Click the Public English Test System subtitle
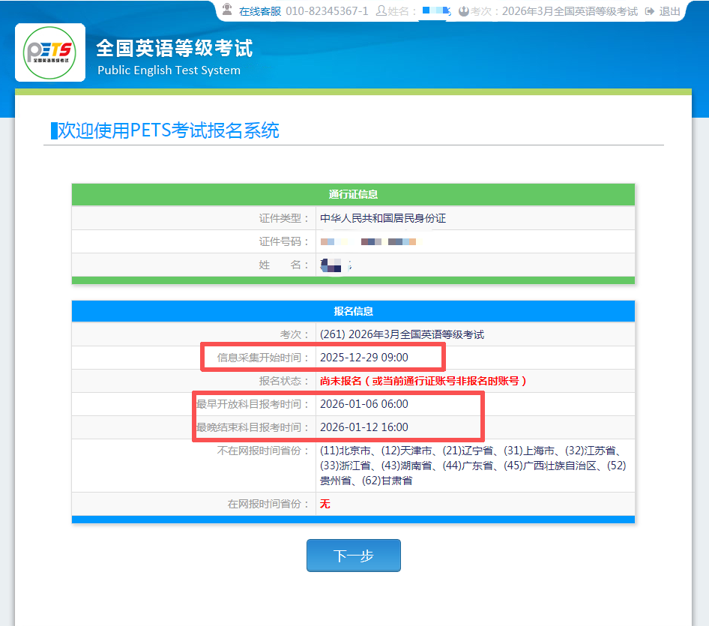The width and height of the screenshot is (709, 626). (168, 70)
